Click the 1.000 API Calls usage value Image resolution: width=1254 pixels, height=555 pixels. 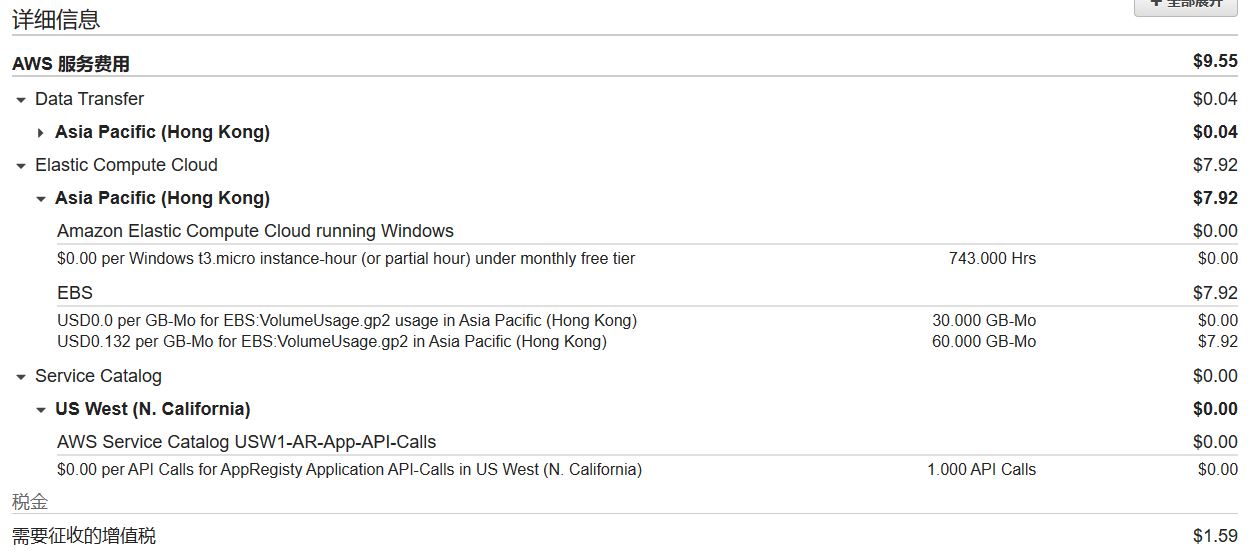point(981,470)
